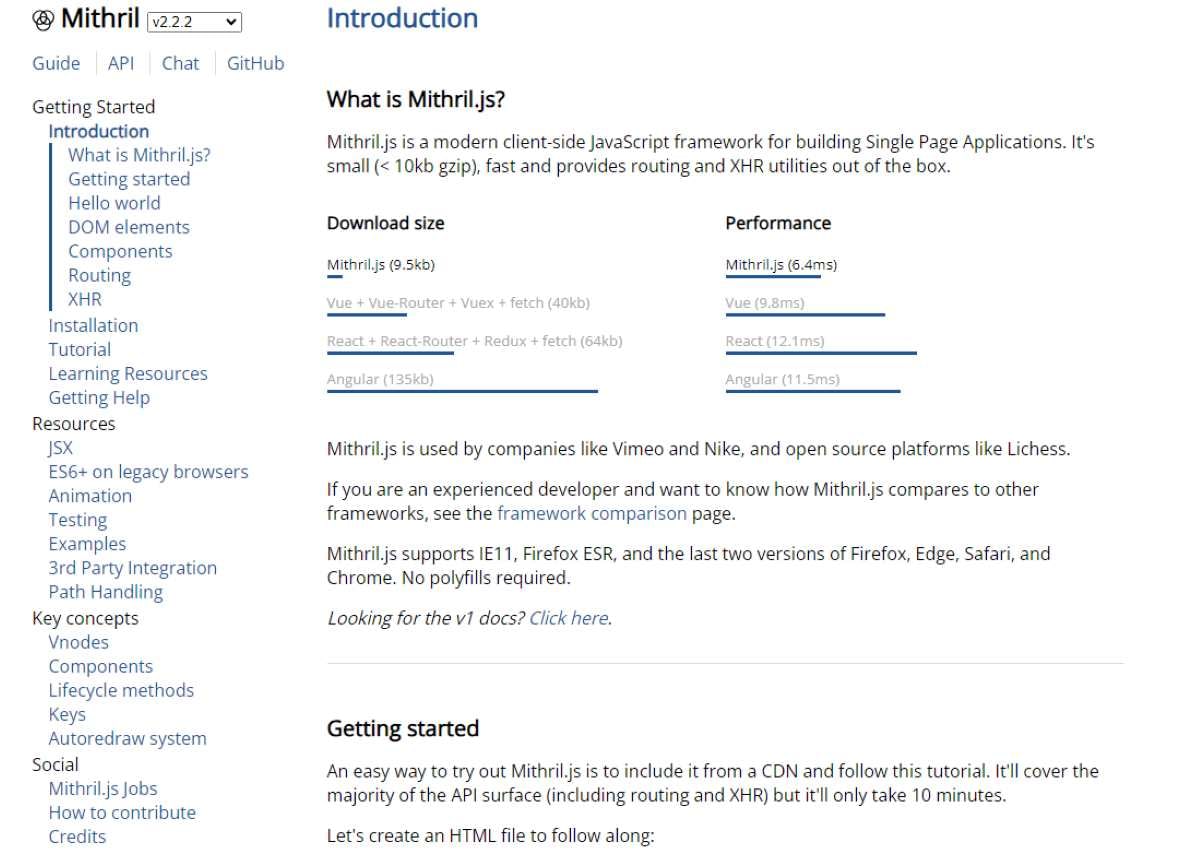
Task: Open Learning Resources
Action: (x=128, y=373)
